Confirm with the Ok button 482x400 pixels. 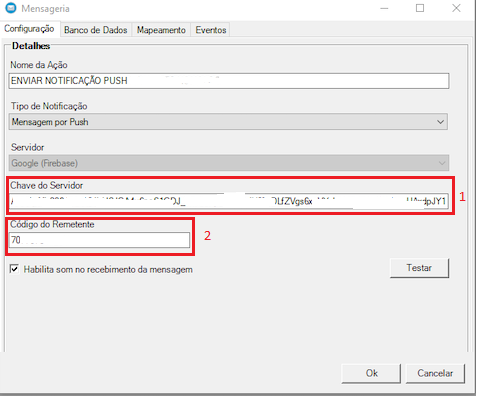click(371, 373)
